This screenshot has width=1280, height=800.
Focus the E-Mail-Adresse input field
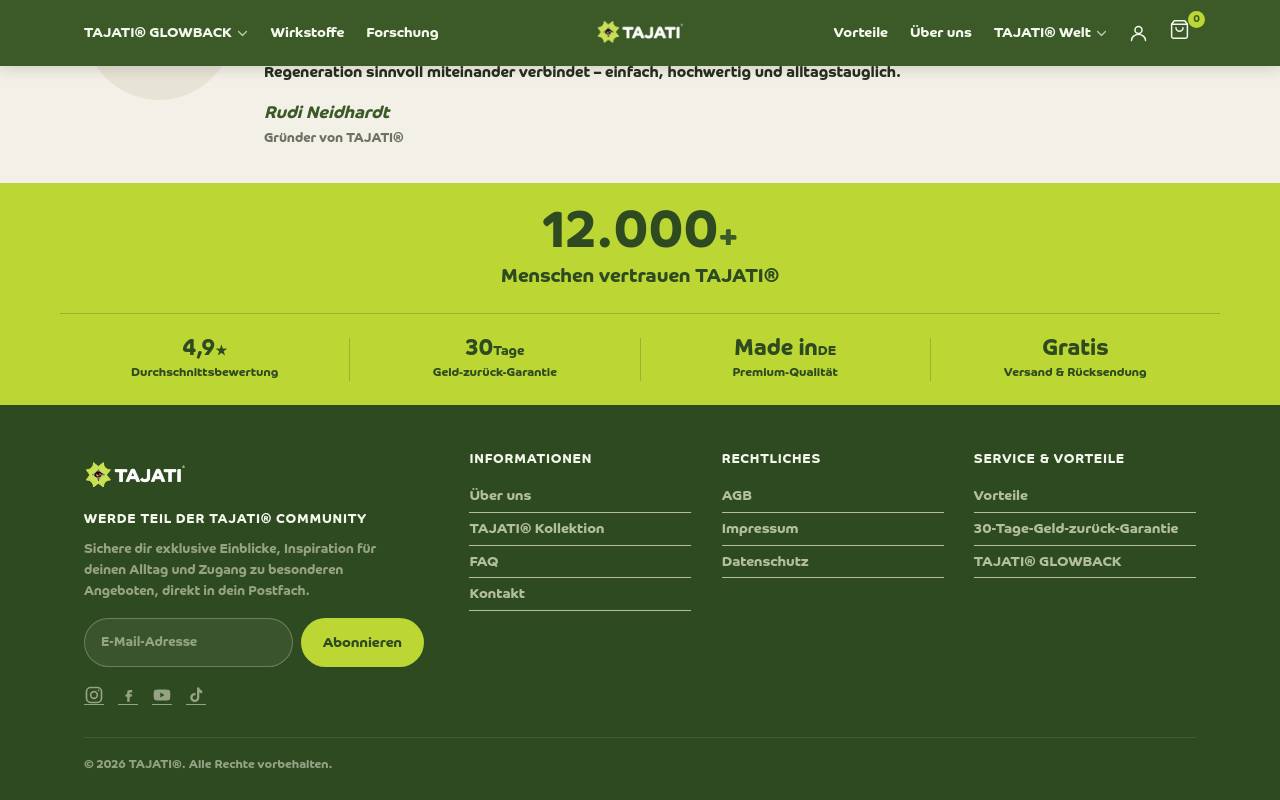[188, 642]
